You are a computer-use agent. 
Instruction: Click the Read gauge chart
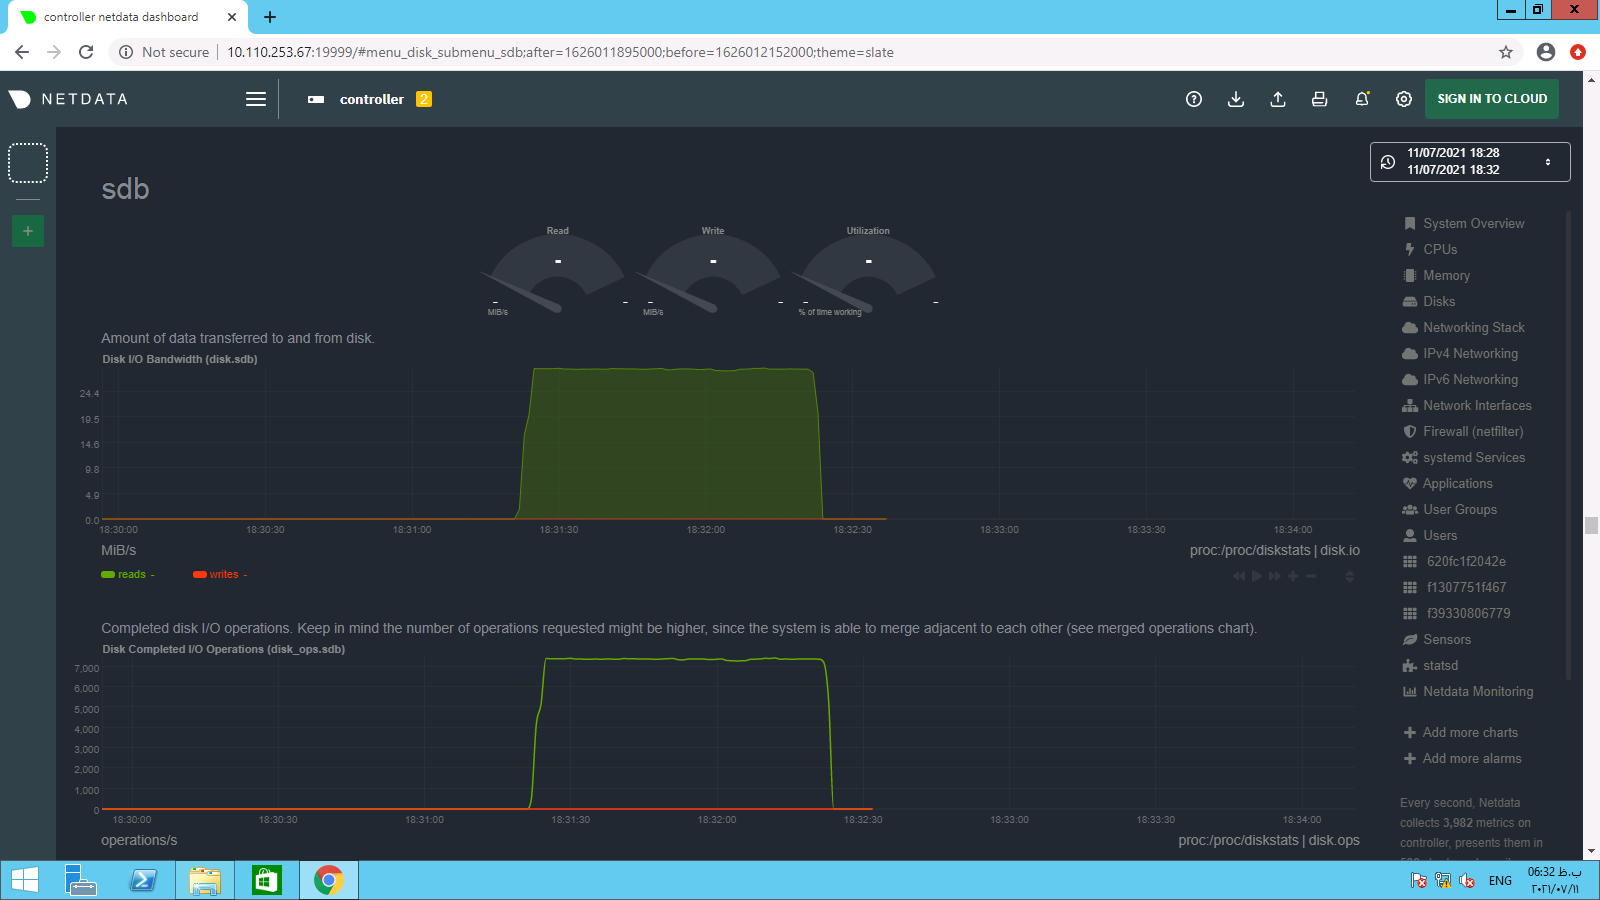pos(558,271)
